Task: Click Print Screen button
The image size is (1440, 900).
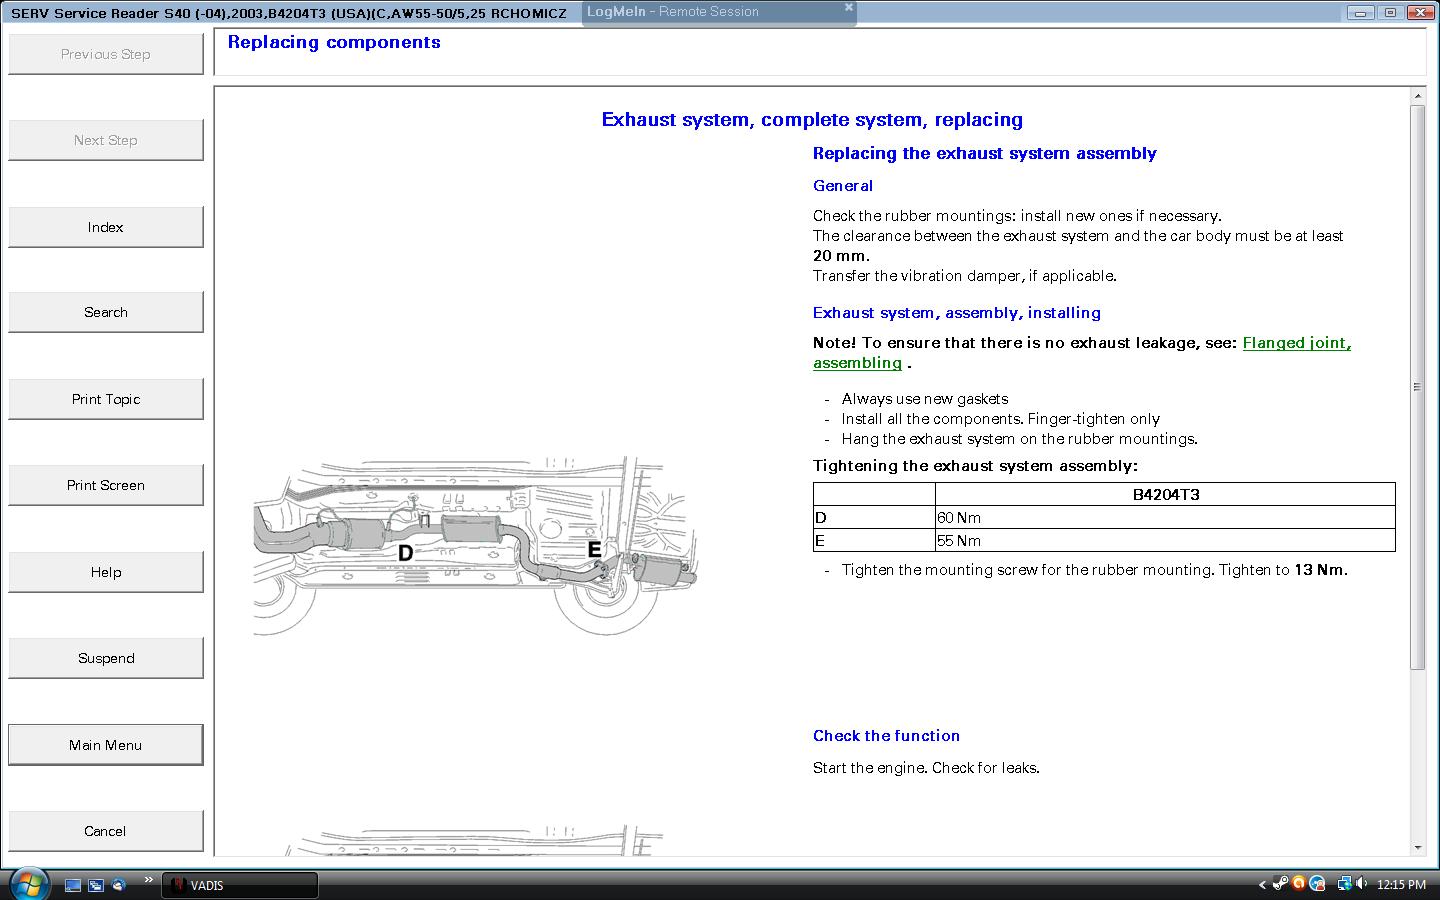Action: (x=105, y=485)
